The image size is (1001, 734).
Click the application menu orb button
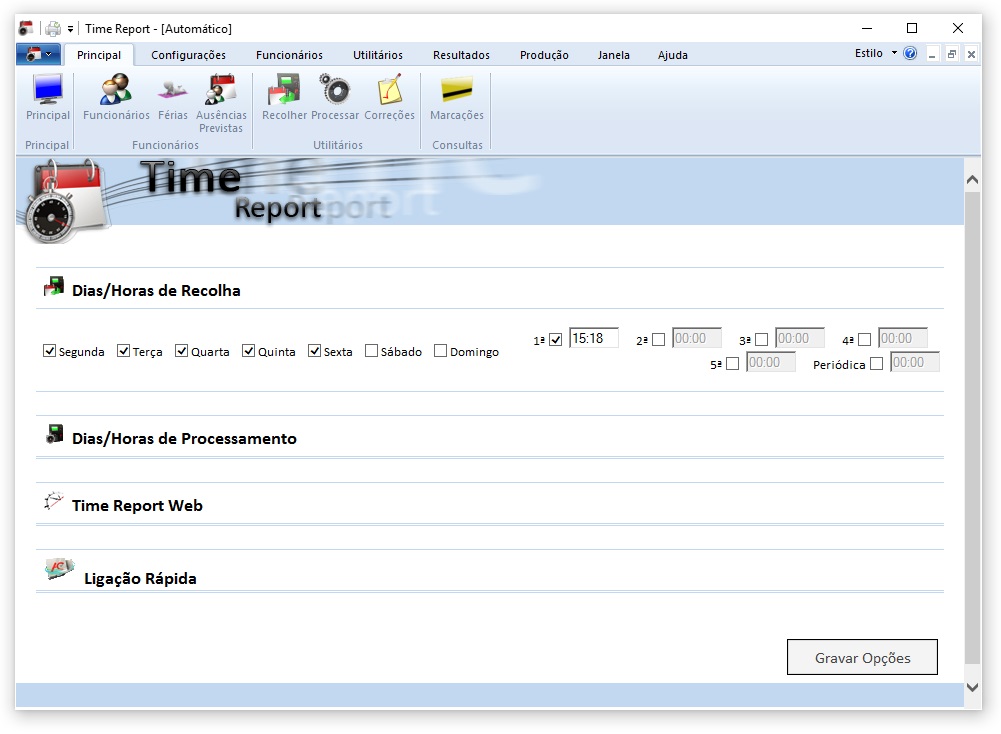38,55
